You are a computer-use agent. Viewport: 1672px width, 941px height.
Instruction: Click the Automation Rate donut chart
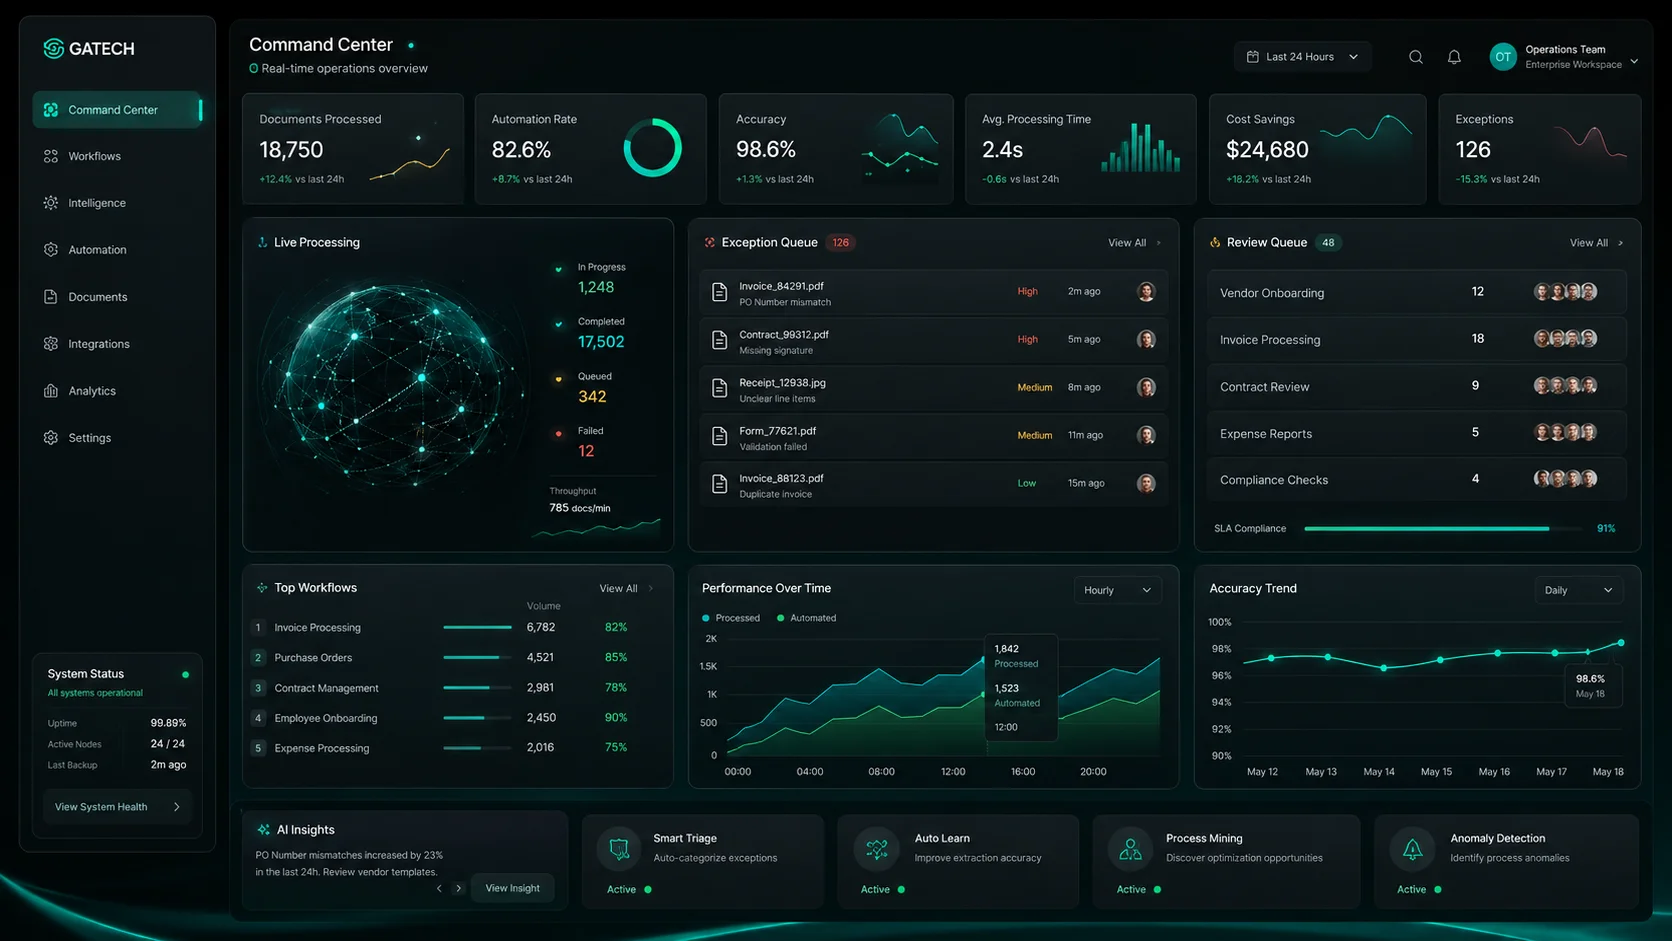pos(652,148)
